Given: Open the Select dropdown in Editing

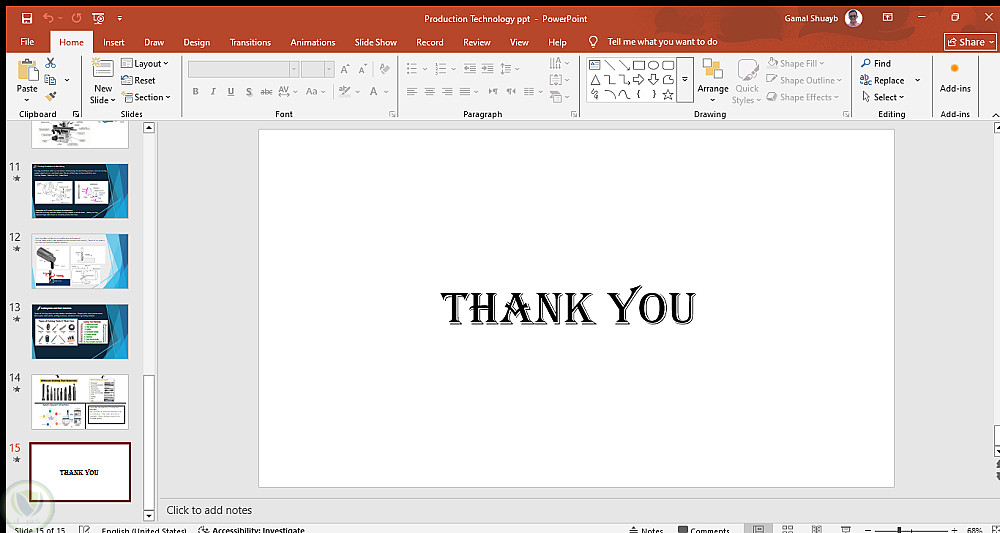Looking at the screenshot, I should [x=883, y=97].
